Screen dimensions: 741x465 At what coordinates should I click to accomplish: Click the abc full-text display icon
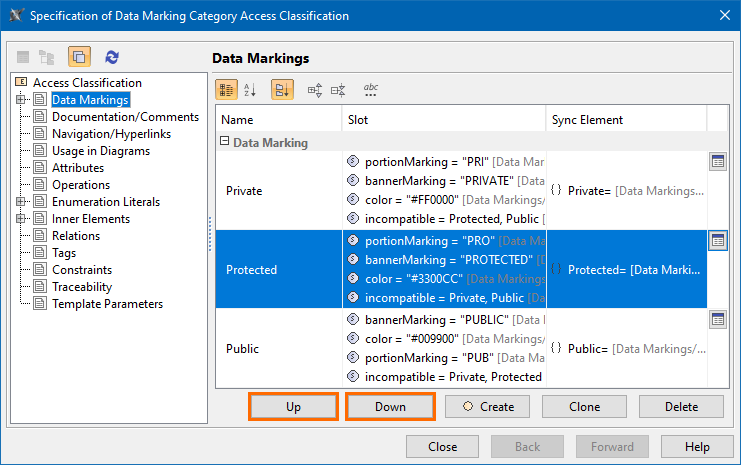[371, 90]
